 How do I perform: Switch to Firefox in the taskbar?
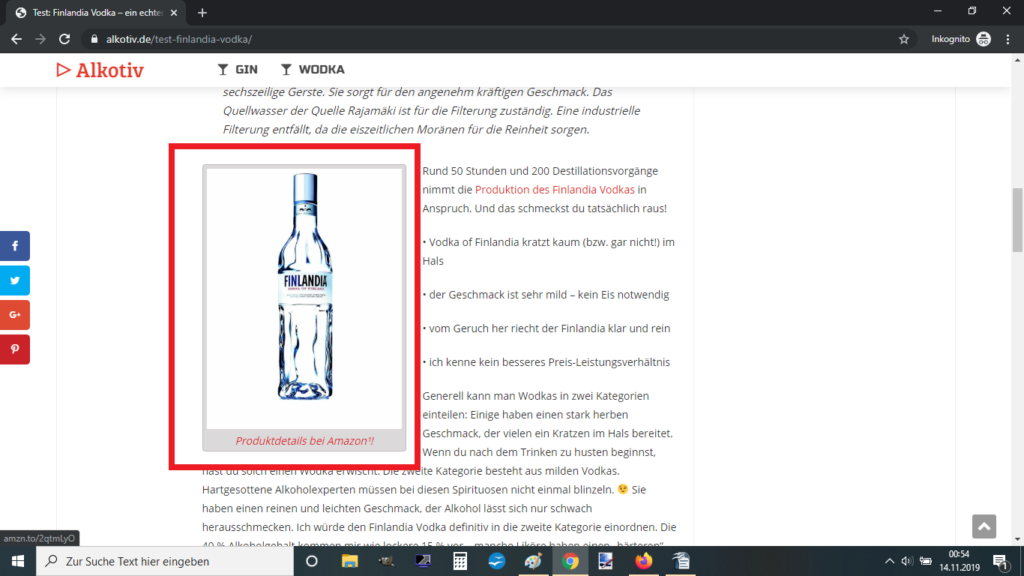click(x=643, y=561)
